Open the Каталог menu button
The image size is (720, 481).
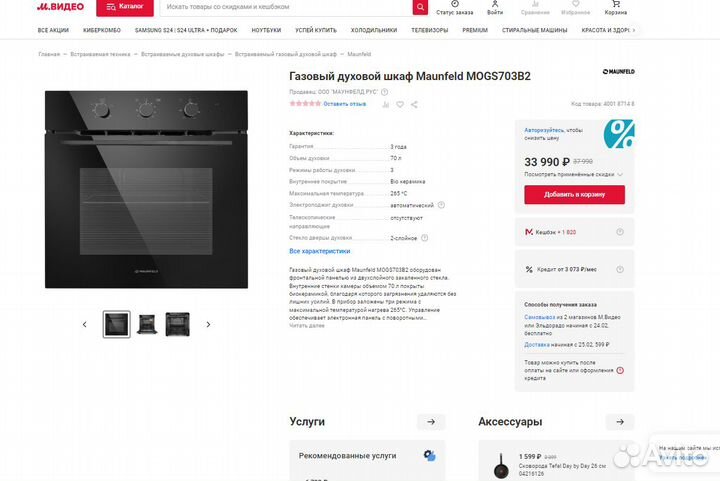[125, 6]
